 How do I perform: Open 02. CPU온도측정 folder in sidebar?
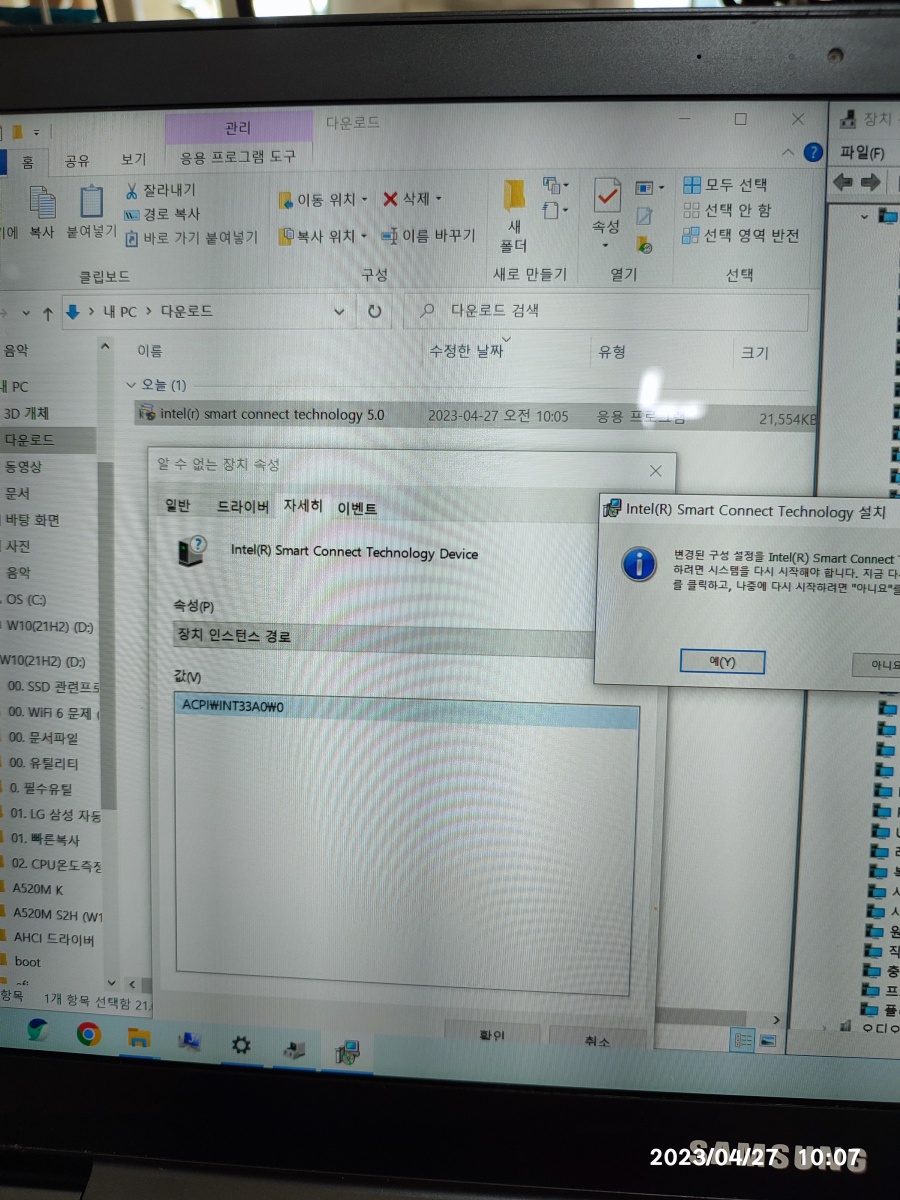click(x=56, y=864)
